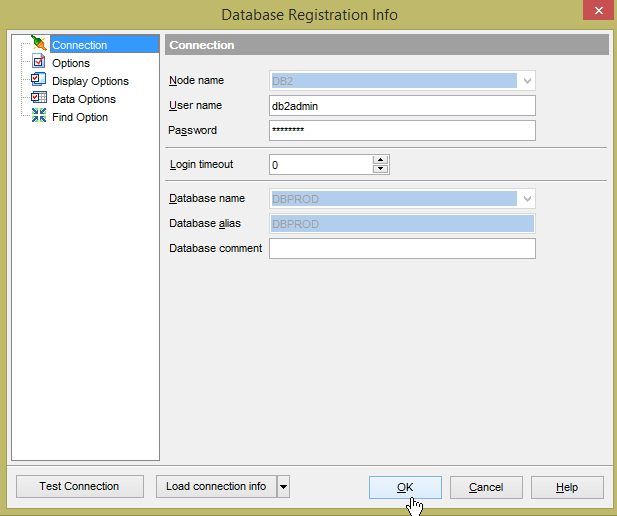Increase Login timeout with up arrow
Viewport: 617px width, 516px height.
(380, 159)
